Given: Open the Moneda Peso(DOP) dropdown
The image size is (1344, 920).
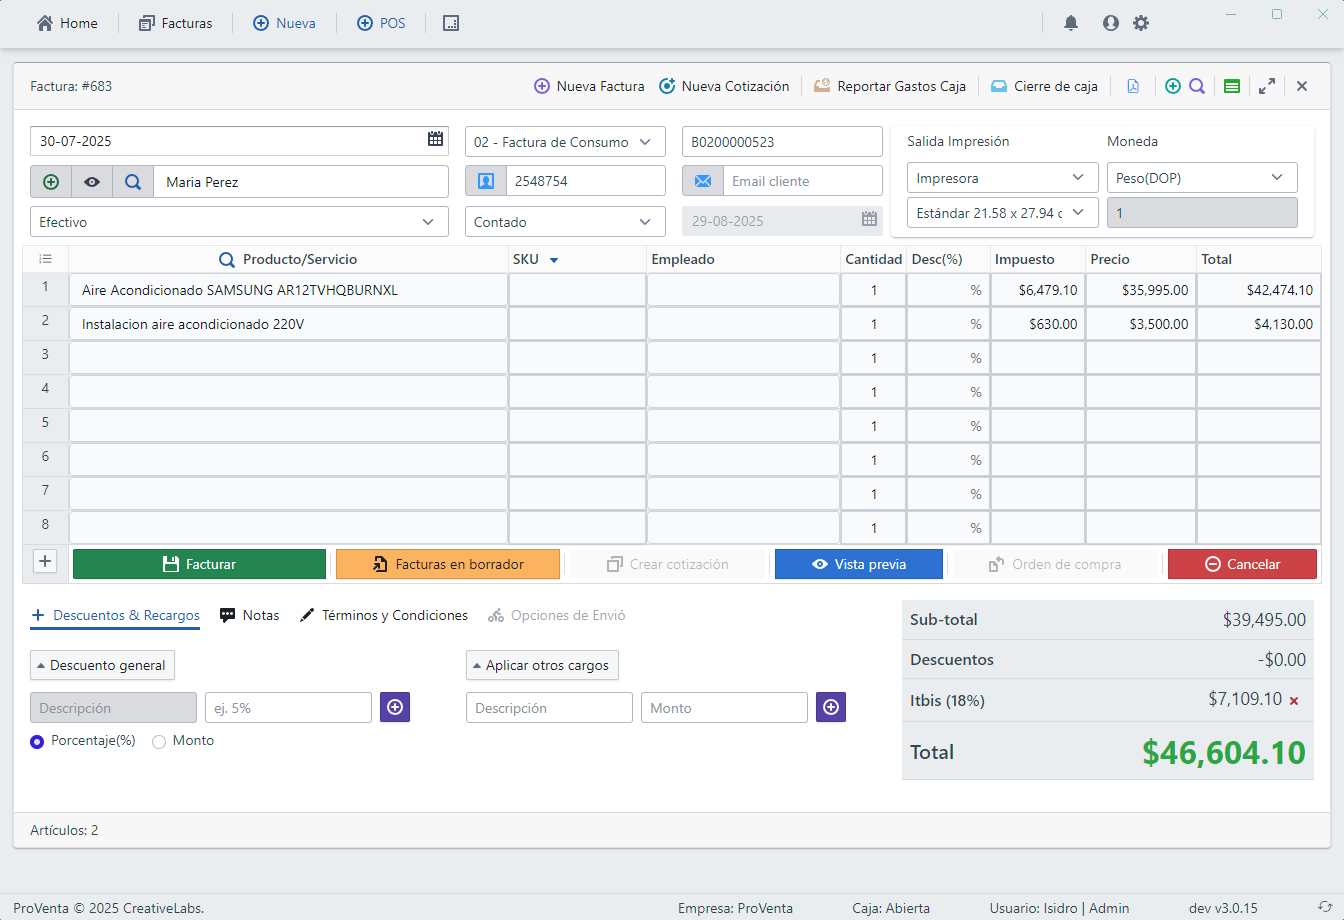Looking at the screenshot, I should pyautogui.click(x=1202, y=177).
